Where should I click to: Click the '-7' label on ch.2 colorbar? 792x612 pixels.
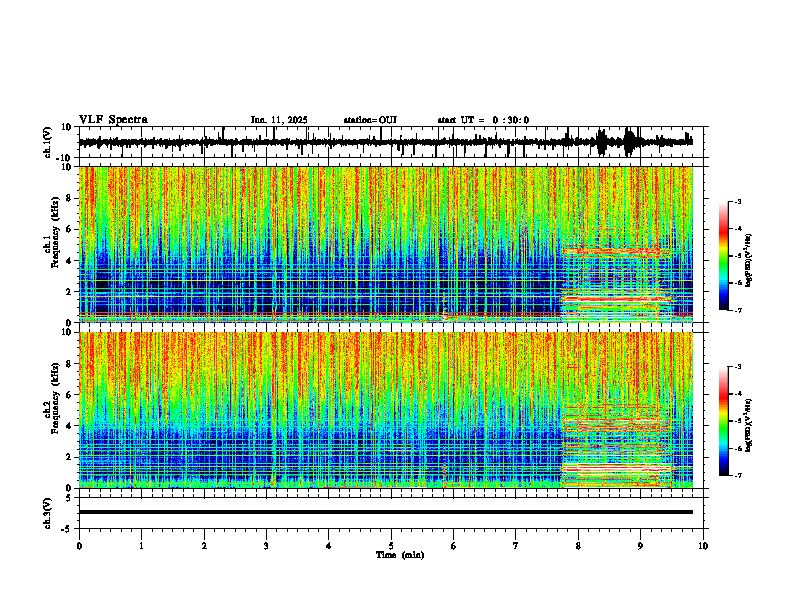click(737, 475)
